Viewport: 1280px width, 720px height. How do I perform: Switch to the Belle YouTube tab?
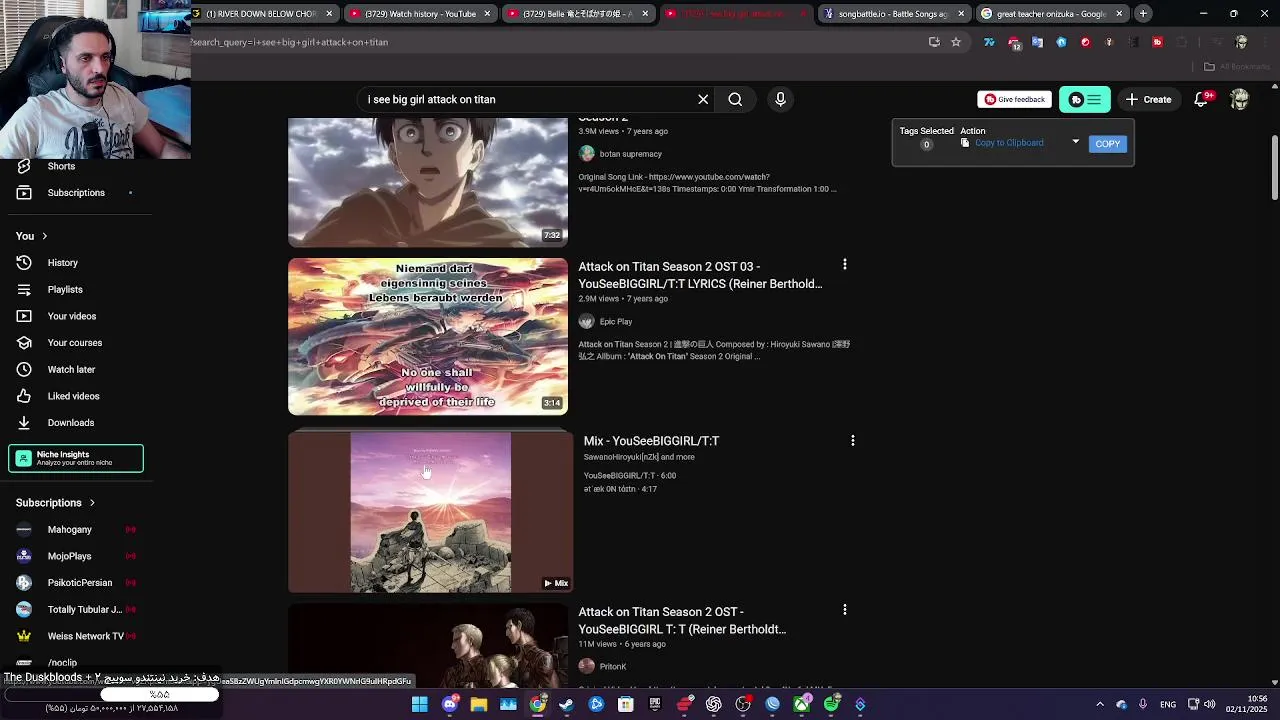point(578,14)
